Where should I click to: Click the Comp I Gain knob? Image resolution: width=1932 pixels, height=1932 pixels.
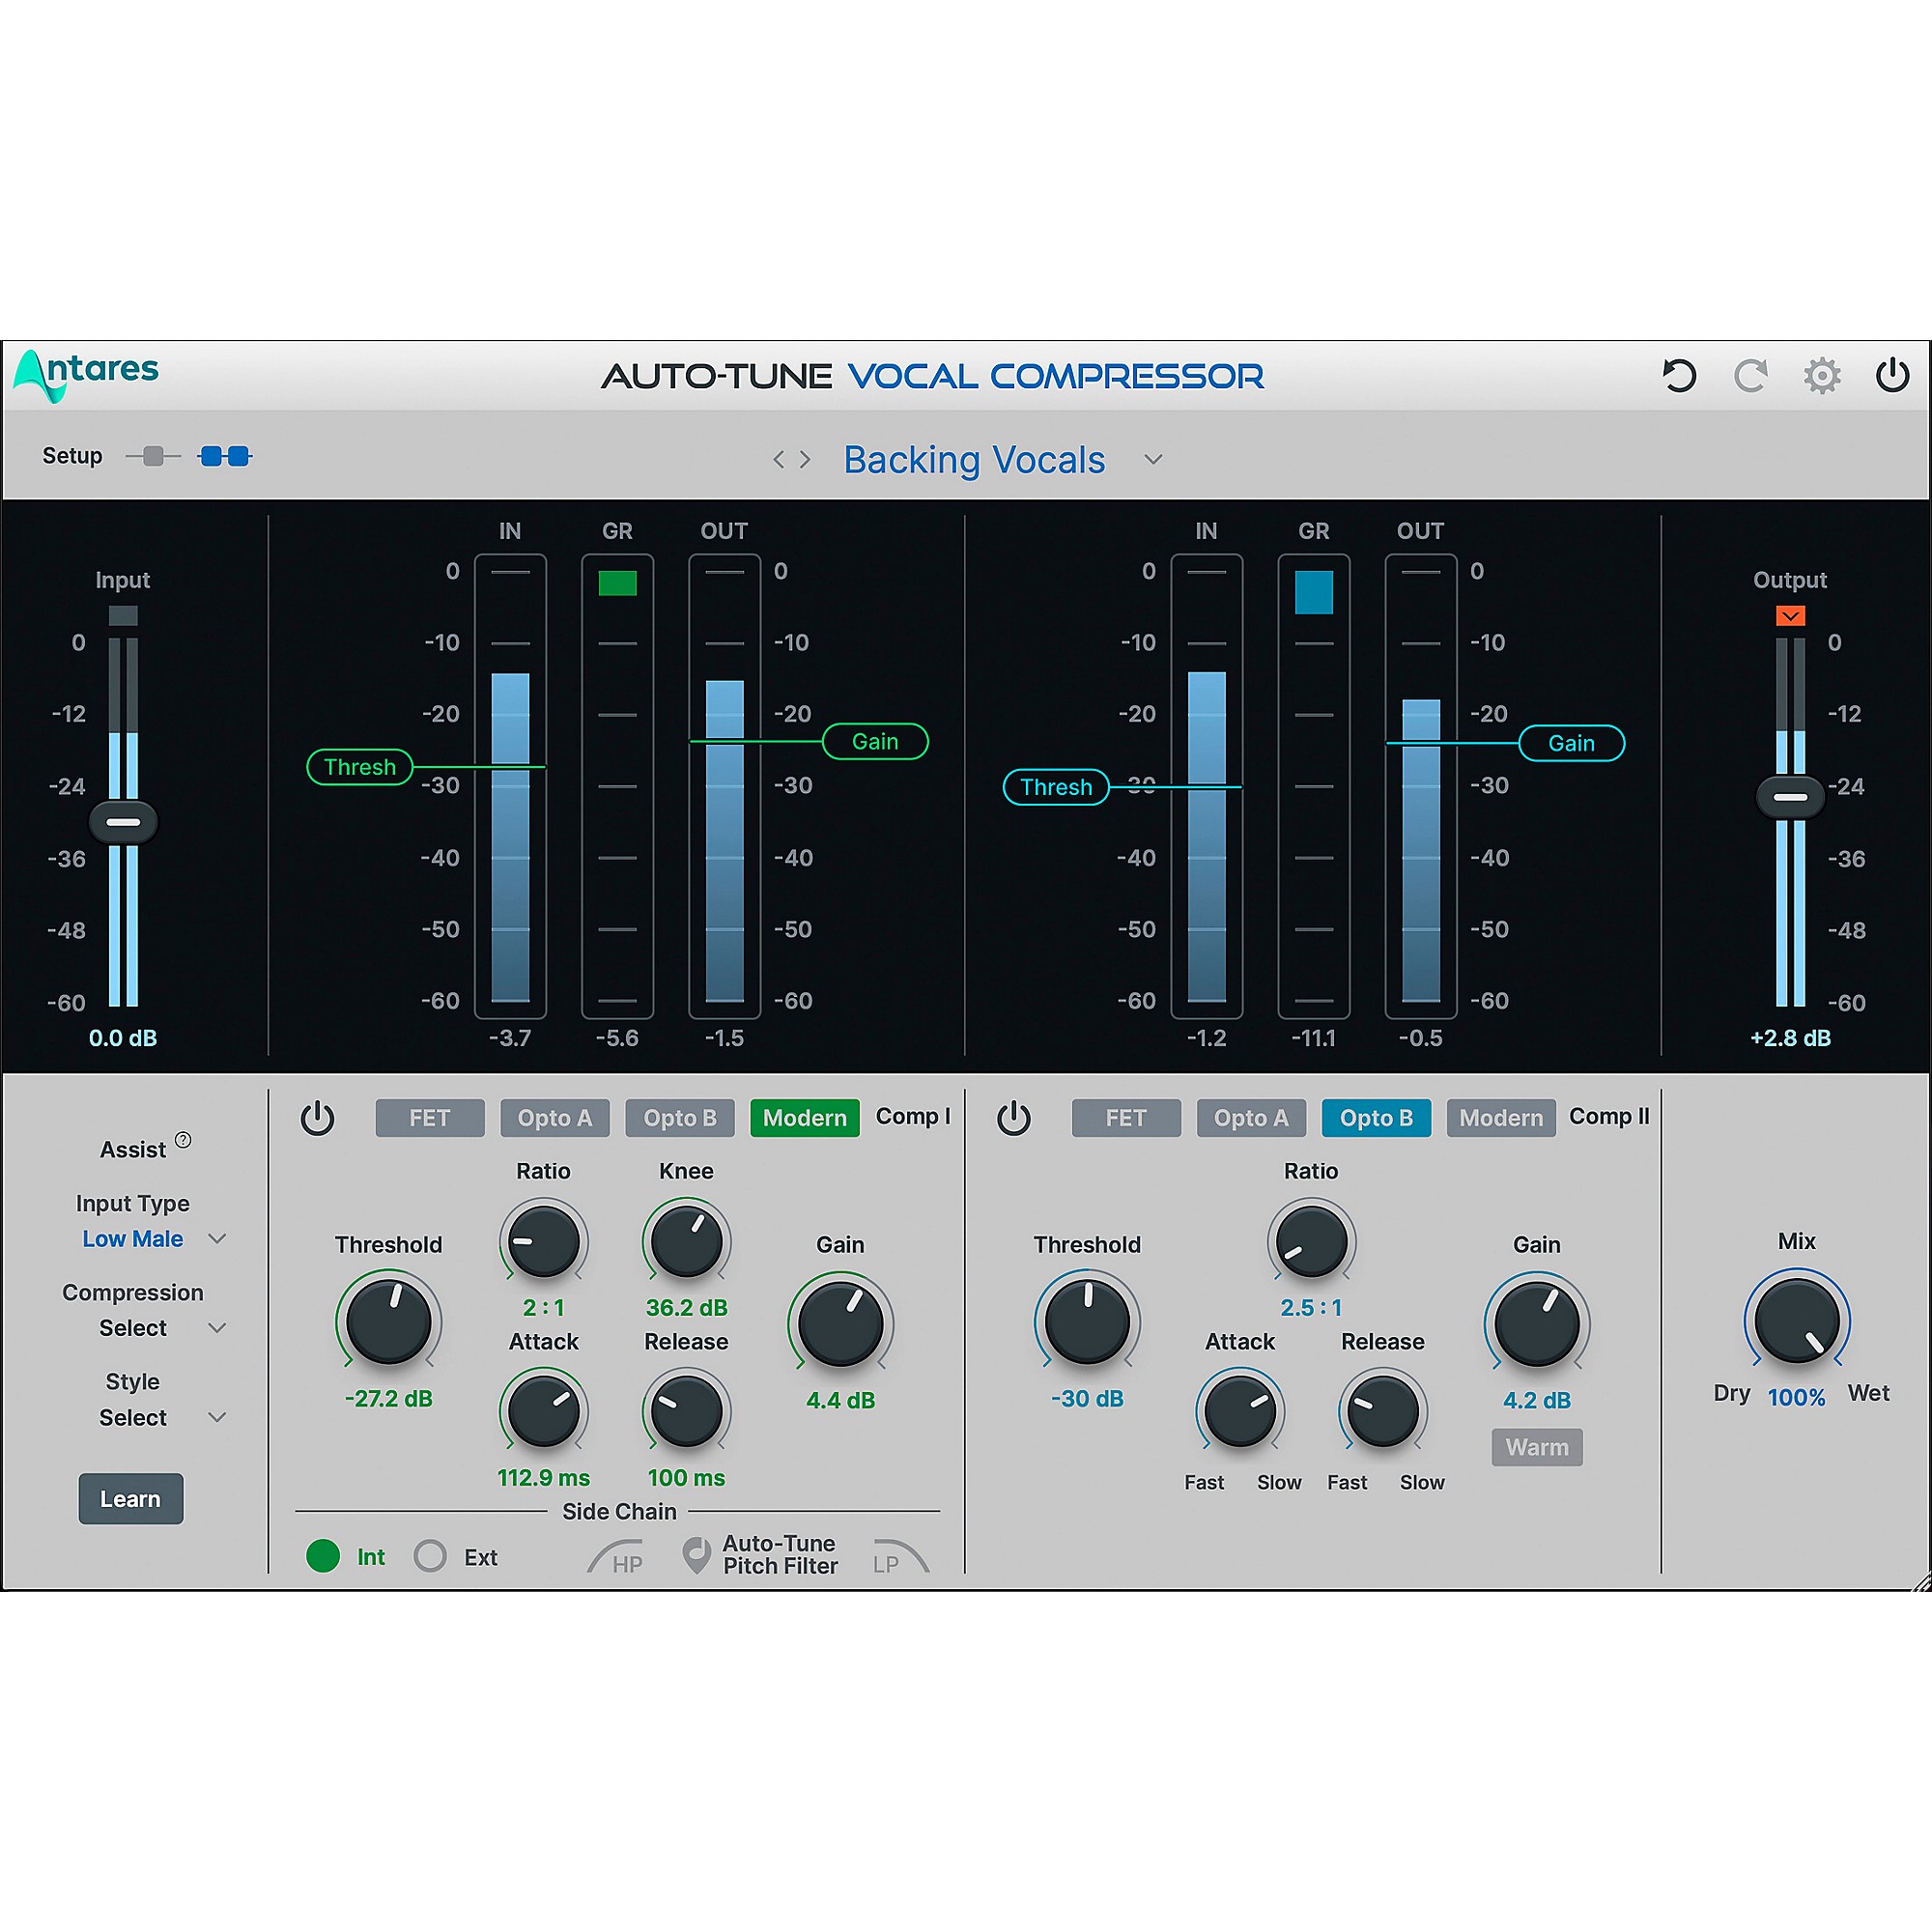coord(841,1323)
